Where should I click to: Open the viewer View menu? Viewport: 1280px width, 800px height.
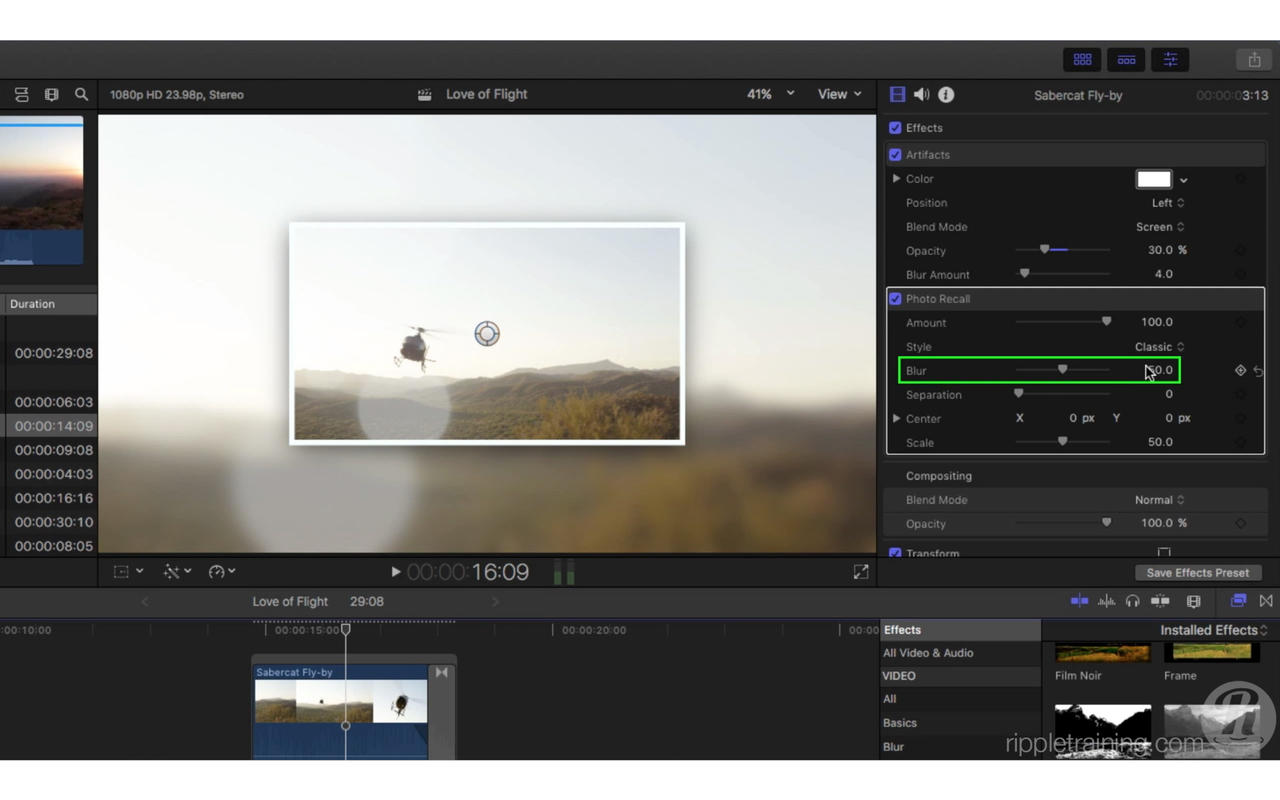(x=840, y=94)
